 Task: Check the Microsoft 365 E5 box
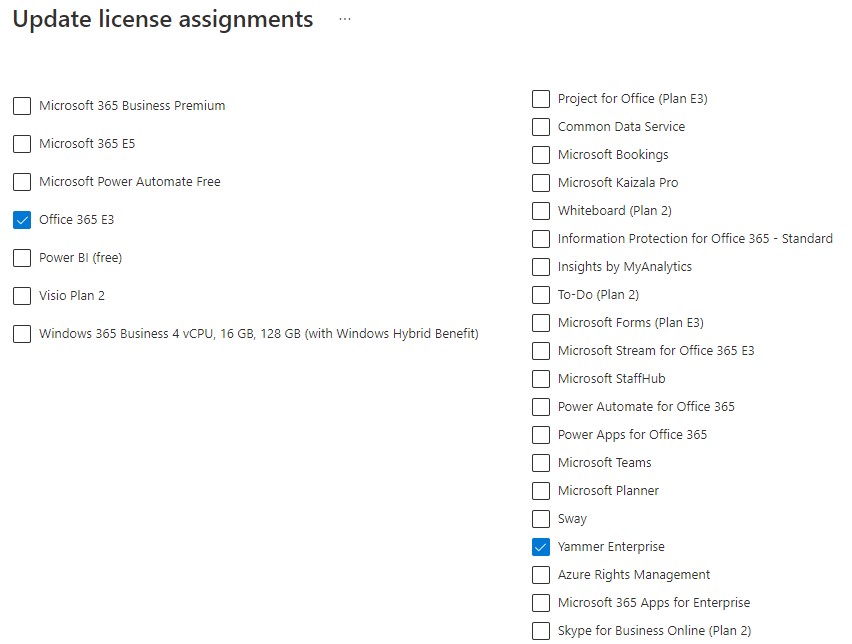pos(21,143)
